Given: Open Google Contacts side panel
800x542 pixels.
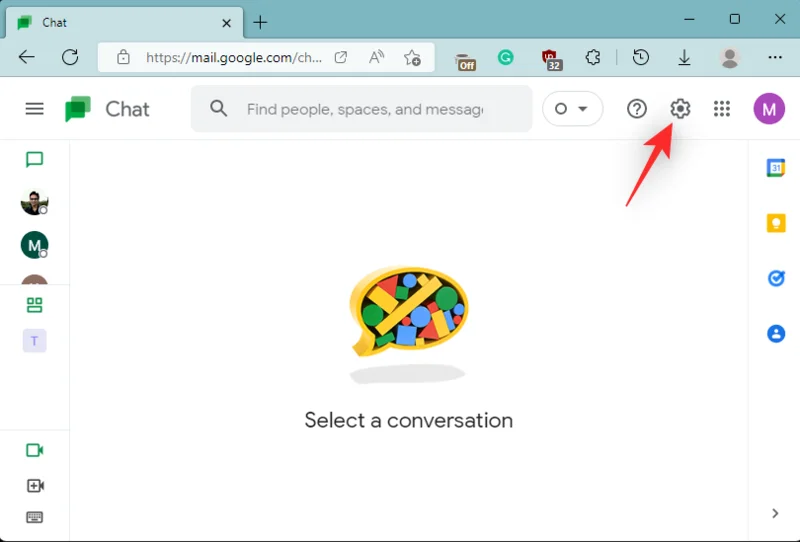Looking at the screenshot, I should (x=776, y=334).
